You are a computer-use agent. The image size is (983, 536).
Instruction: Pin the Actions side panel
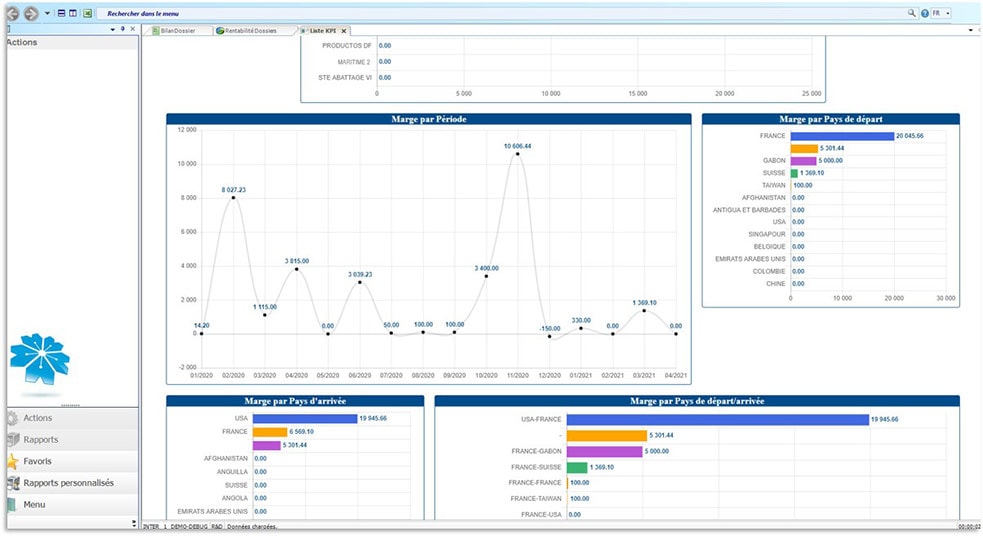[122, 30]
